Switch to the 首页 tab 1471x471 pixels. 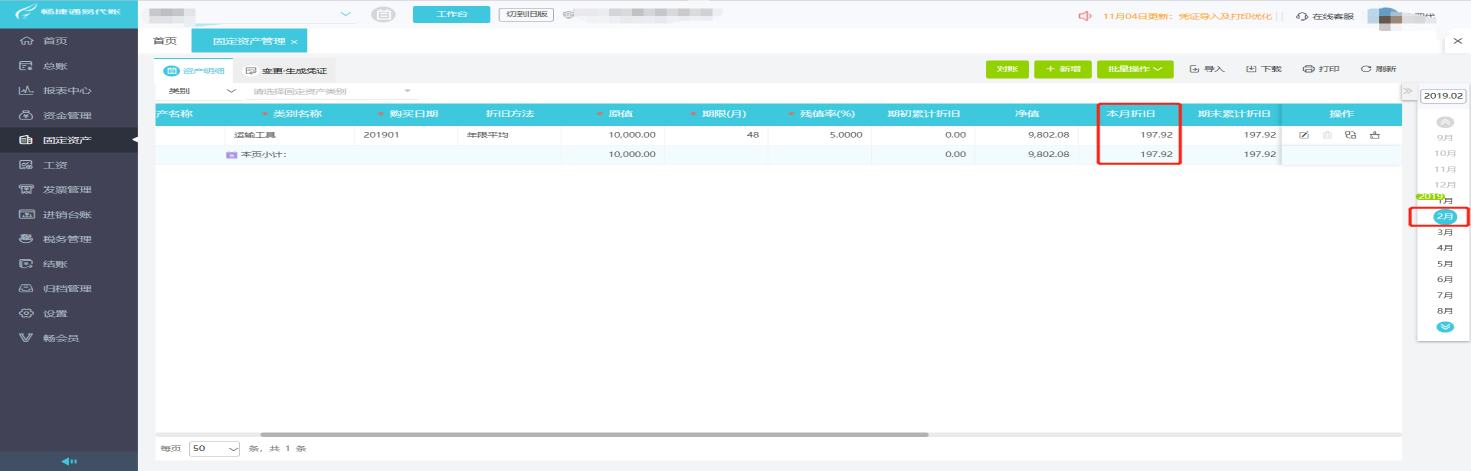click(x=164, y=41)
